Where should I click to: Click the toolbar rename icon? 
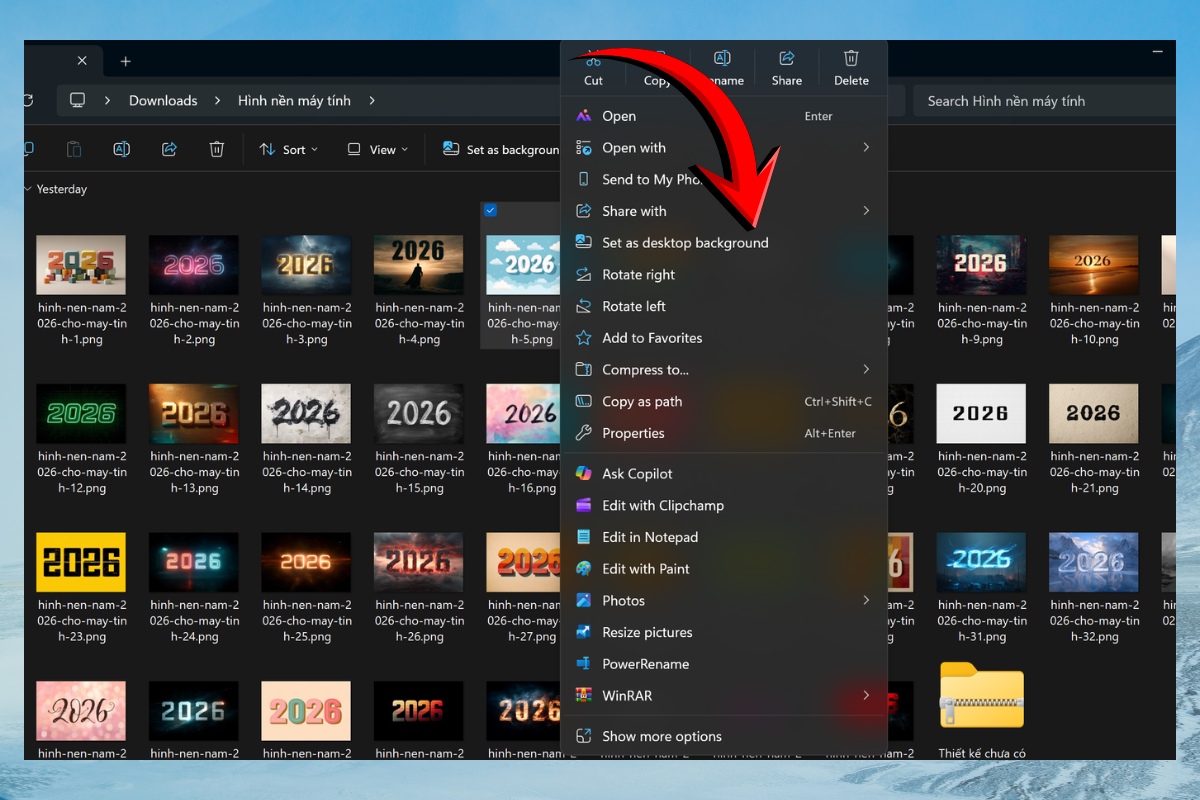coord(121,149)
